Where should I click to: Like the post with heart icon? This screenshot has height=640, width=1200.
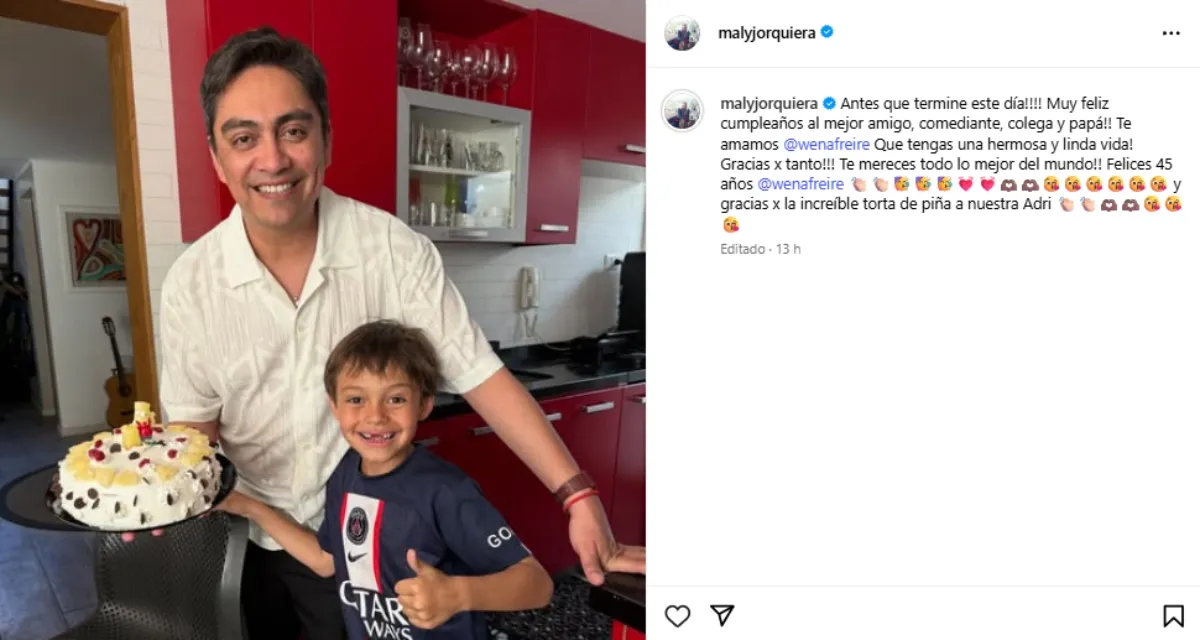tap(677, 616)
